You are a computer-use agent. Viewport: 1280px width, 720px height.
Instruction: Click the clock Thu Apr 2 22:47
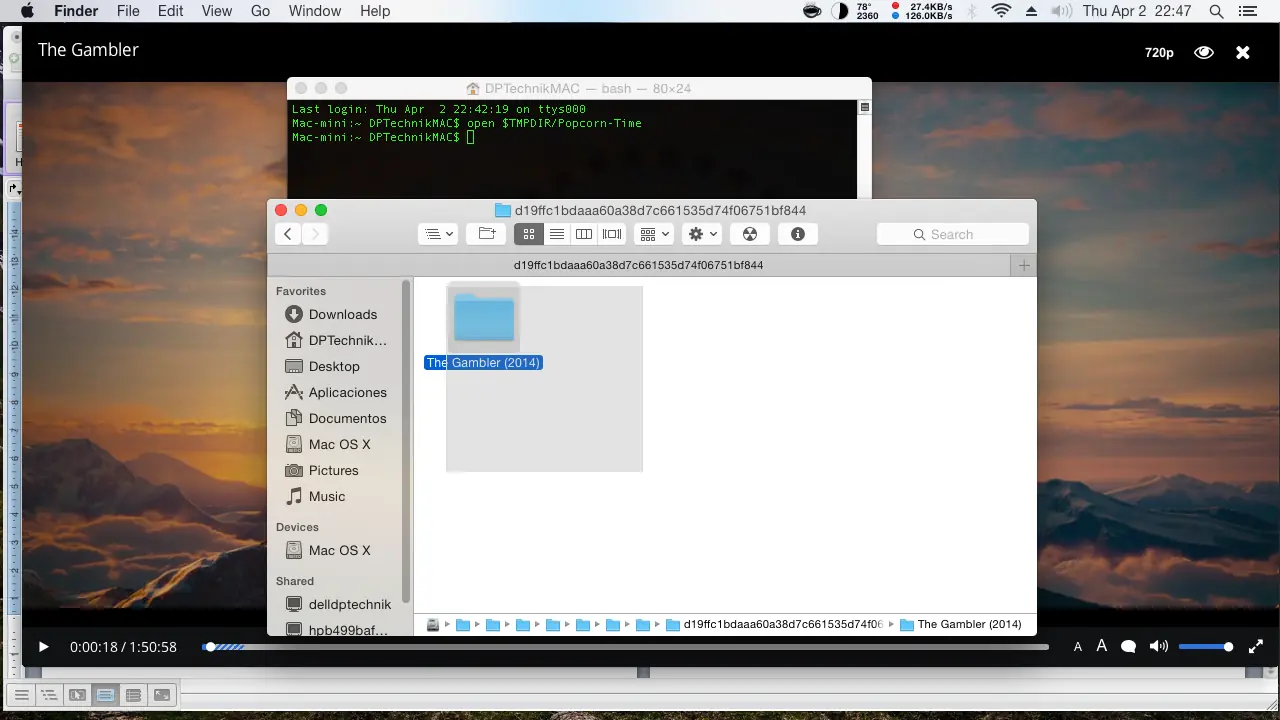(x=1137, y=11)
